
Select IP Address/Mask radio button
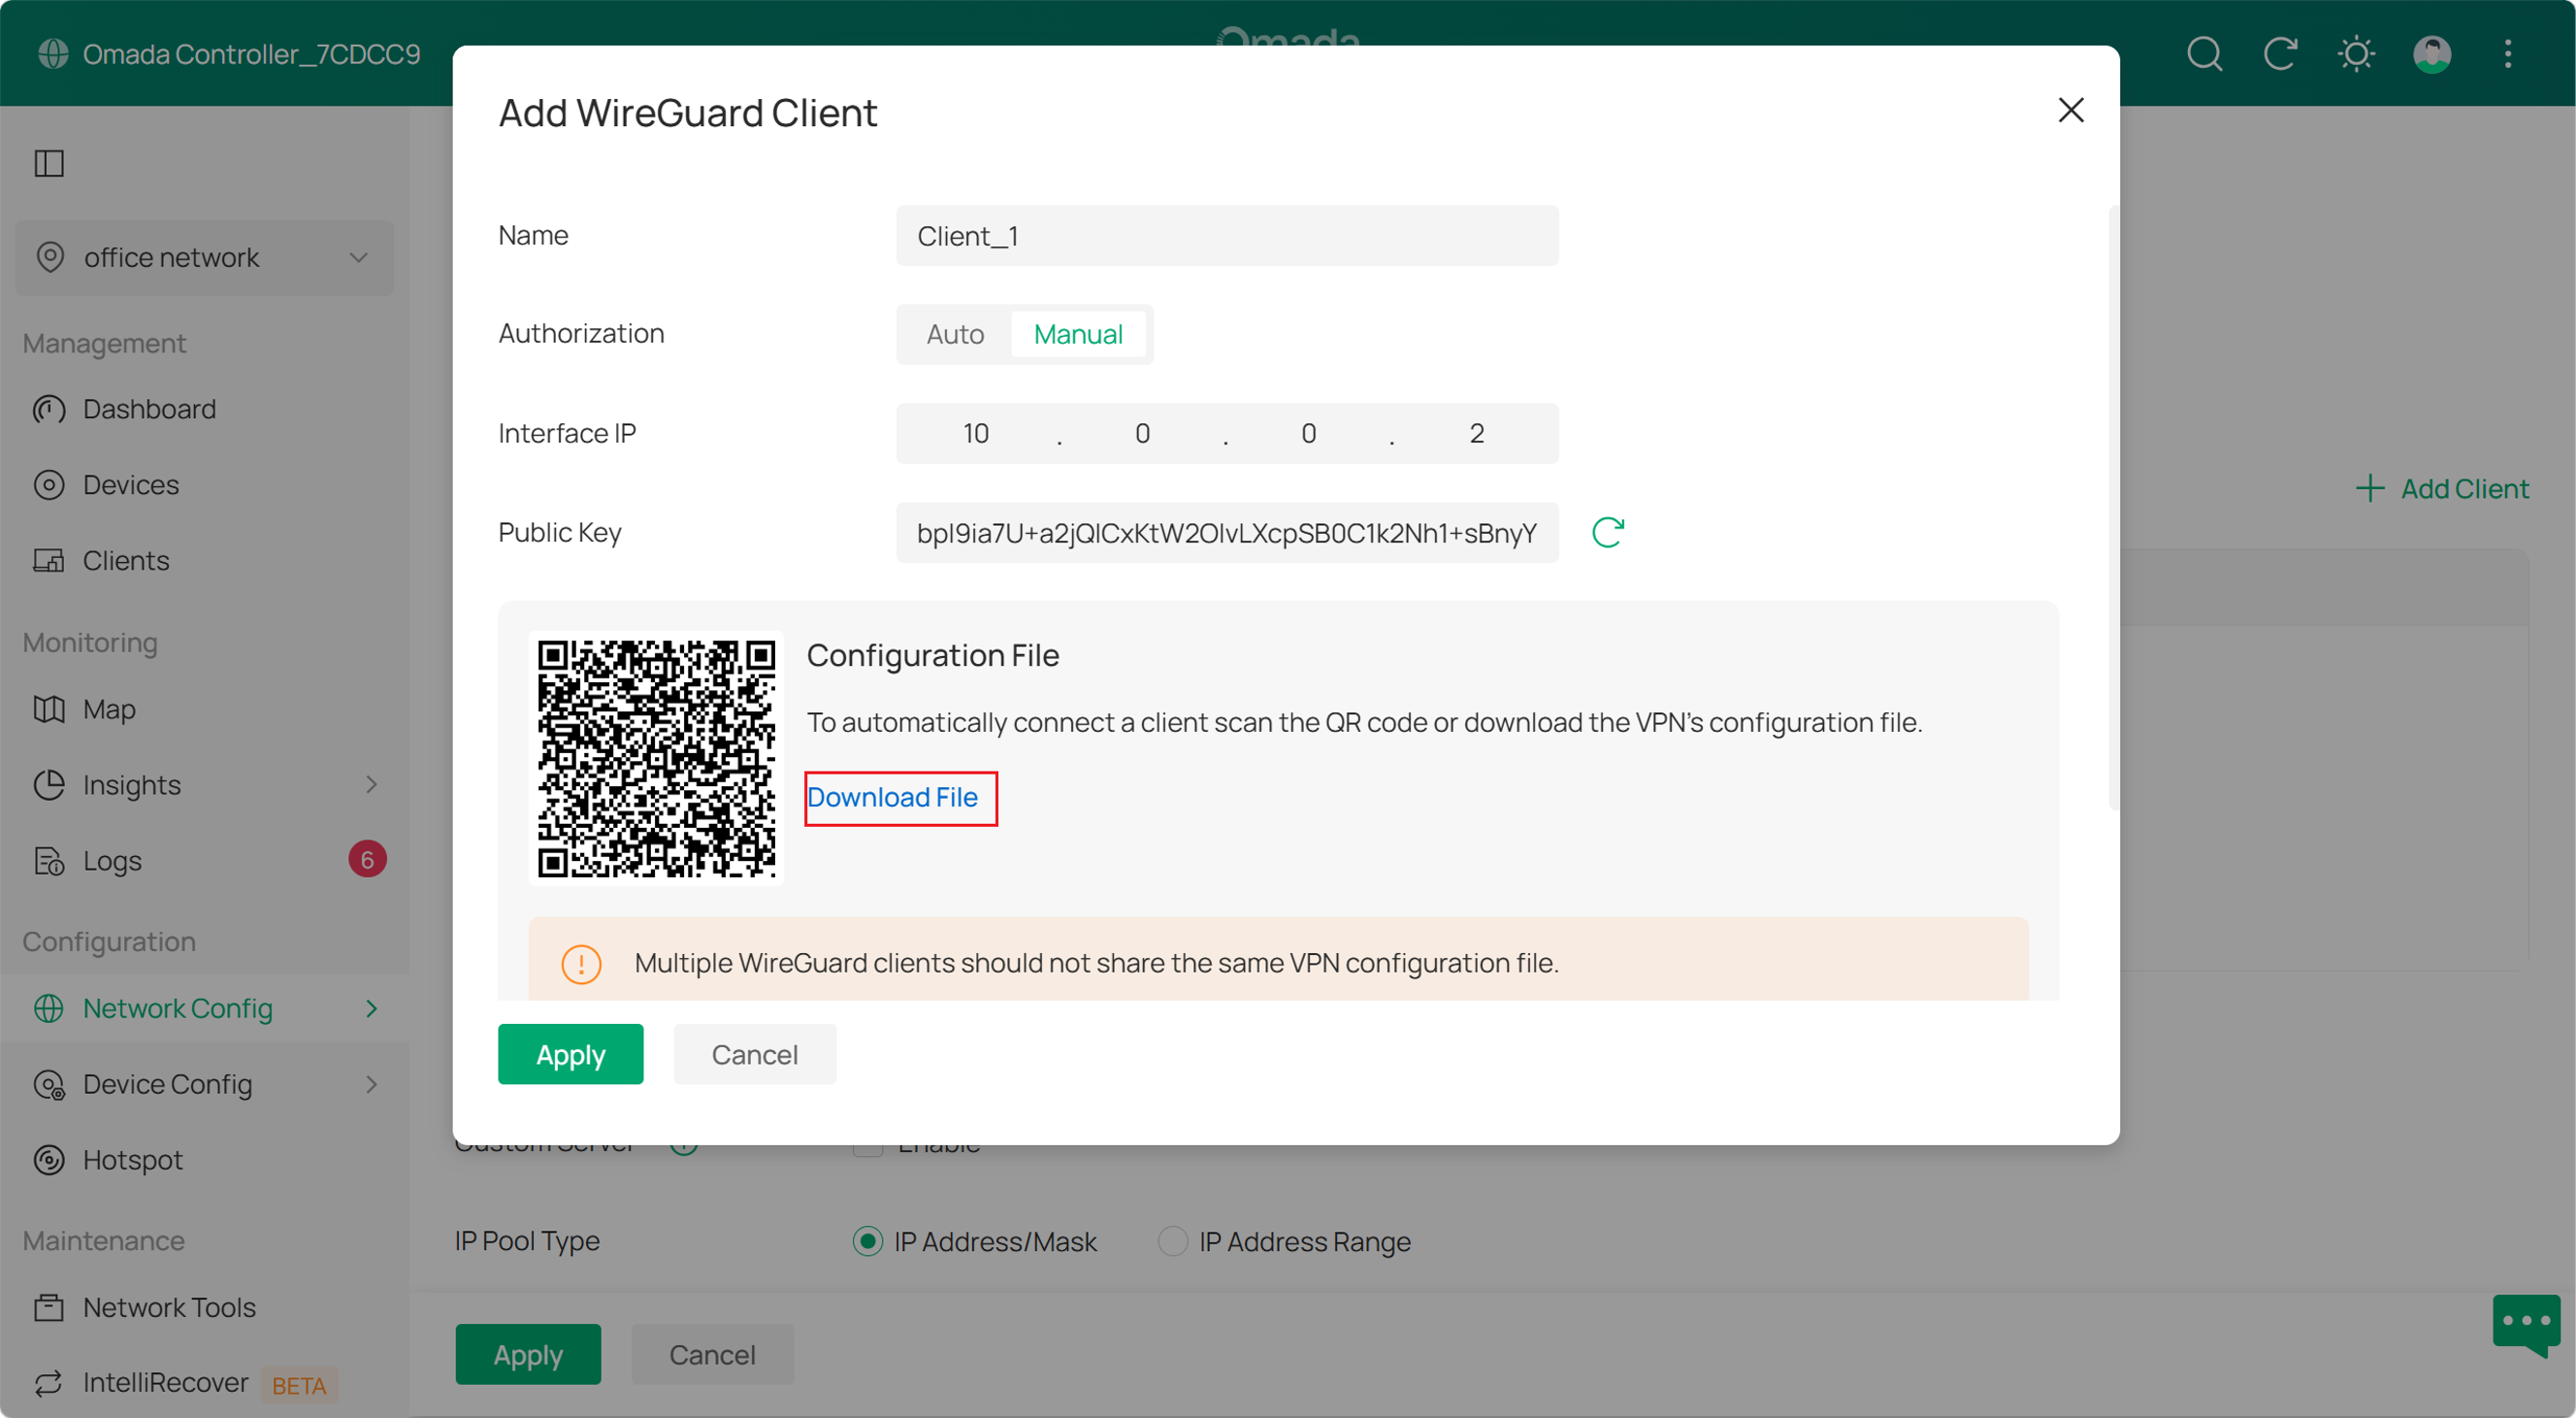[867, 1241]
